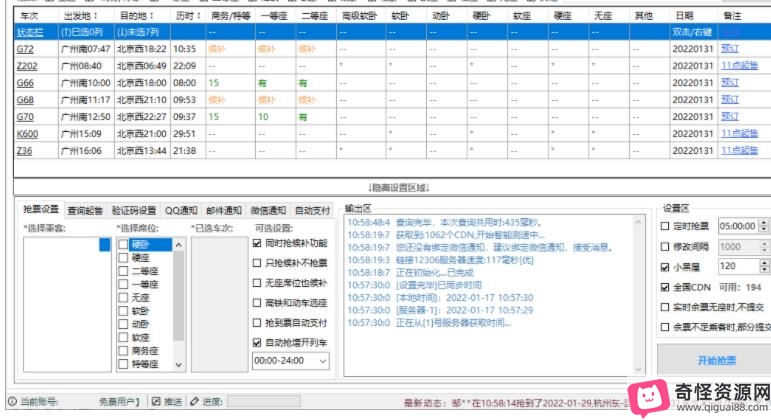This screenshot has width=771, height=420.
Task: Open 11点起售 link for Z202
Action: pos(739,66)
